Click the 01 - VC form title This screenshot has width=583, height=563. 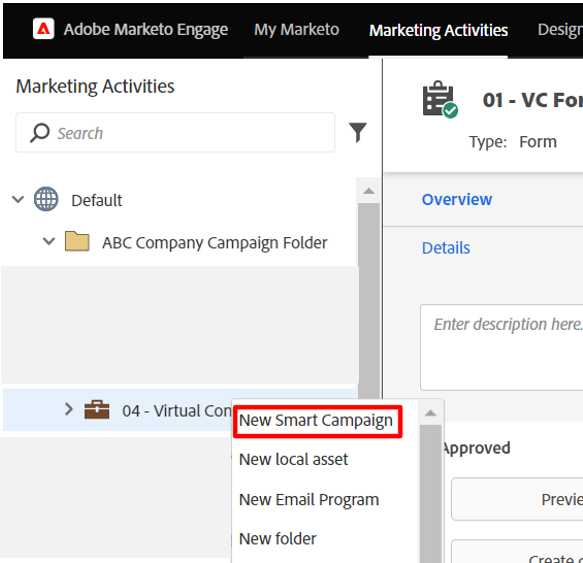[532, 100]
